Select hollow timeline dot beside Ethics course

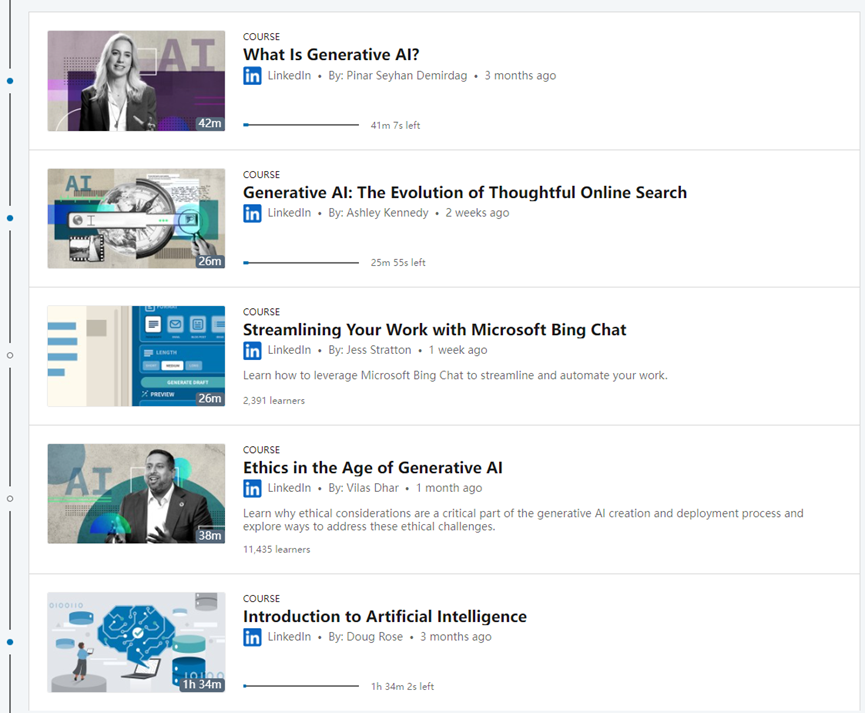[10, 498]
